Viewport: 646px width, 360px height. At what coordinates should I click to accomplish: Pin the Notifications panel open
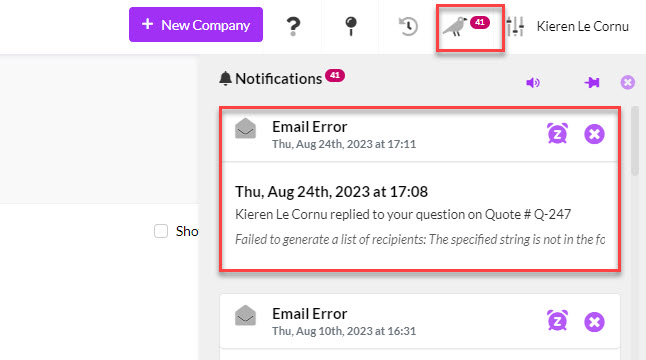[x=592, y=82]
